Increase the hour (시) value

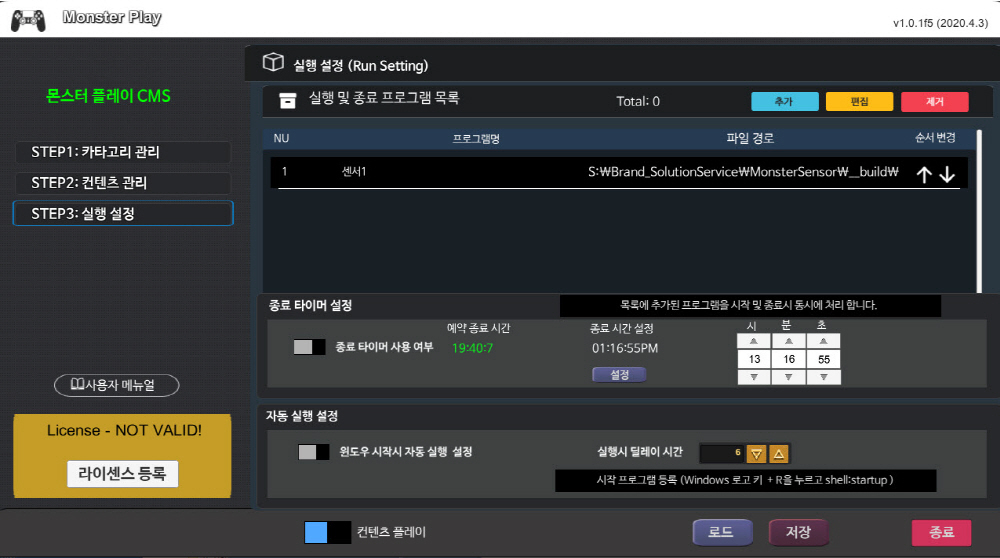click(x=754, y=341)
